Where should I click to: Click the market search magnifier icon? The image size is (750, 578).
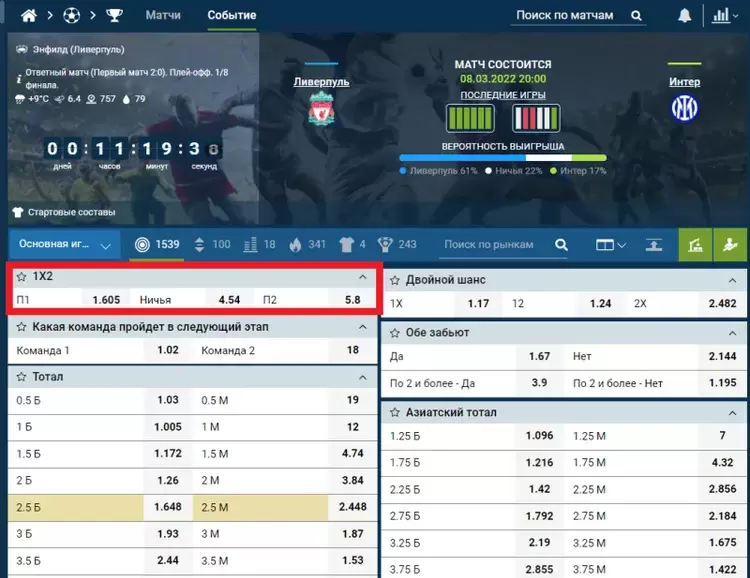tap(562, 245)
